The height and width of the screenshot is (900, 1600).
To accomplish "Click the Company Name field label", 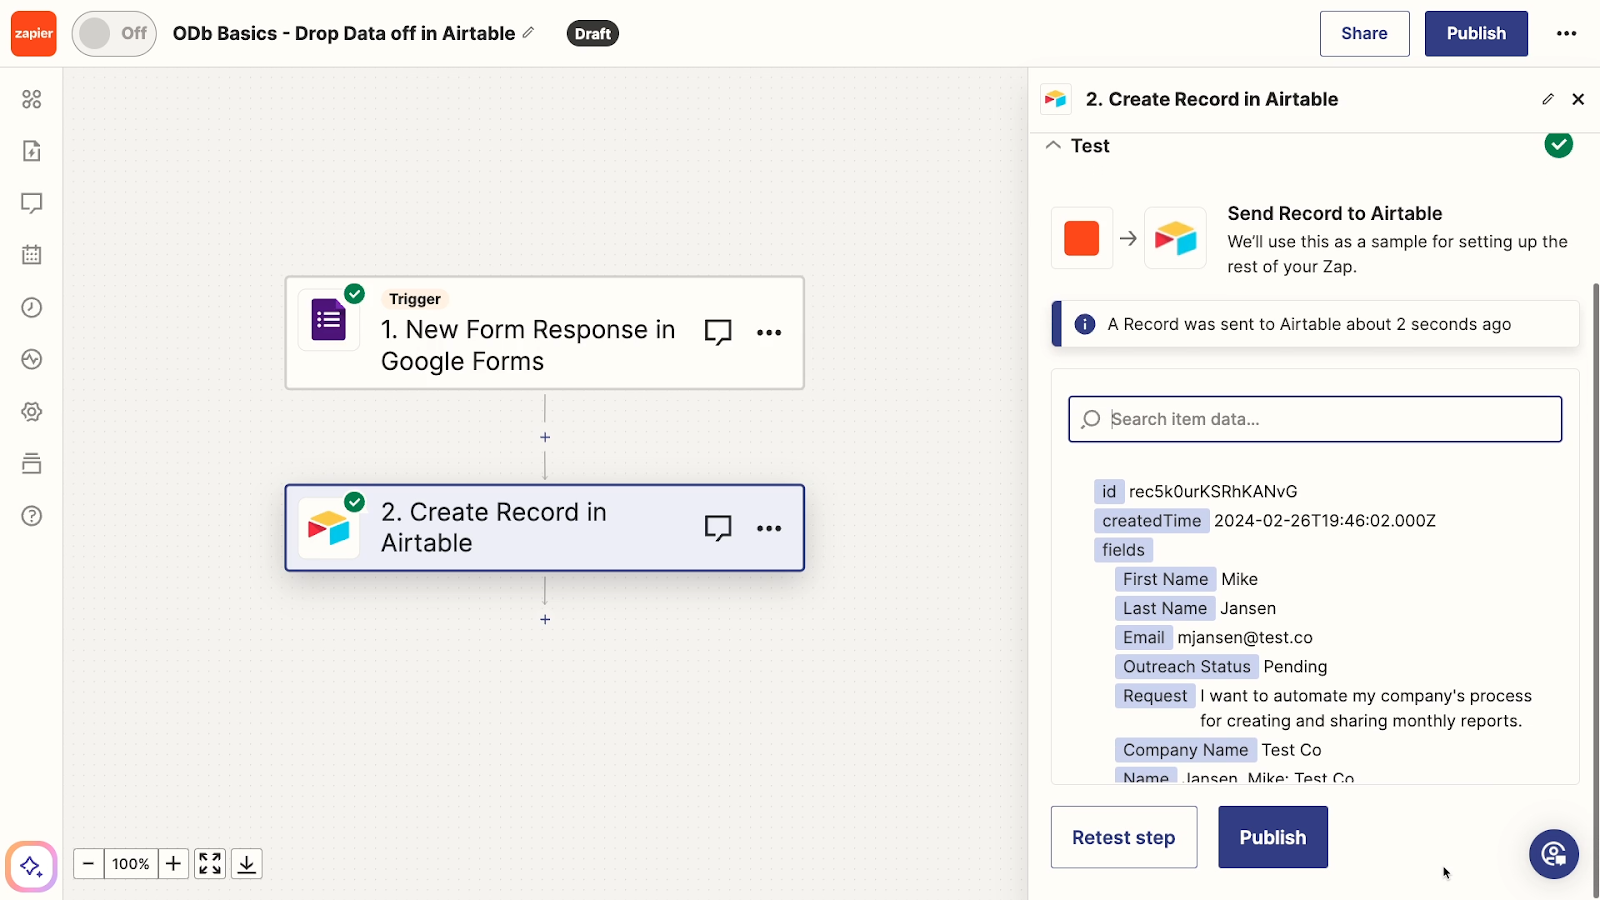I will (x=1185, y=749).
